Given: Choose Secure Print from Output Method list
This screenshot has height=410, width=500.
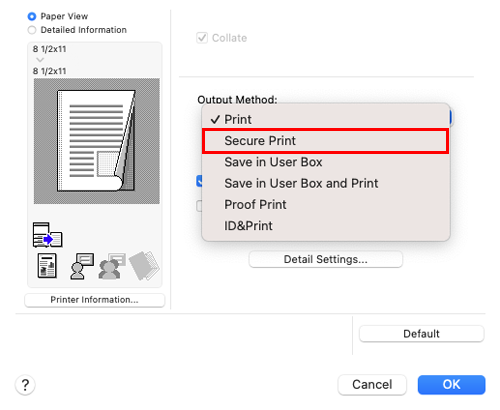Looking at the screenshot, I should point(326,141).
